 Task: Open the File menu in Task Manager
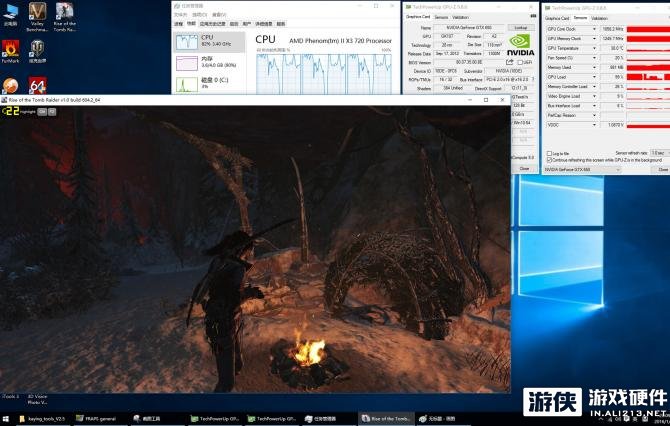180,15
